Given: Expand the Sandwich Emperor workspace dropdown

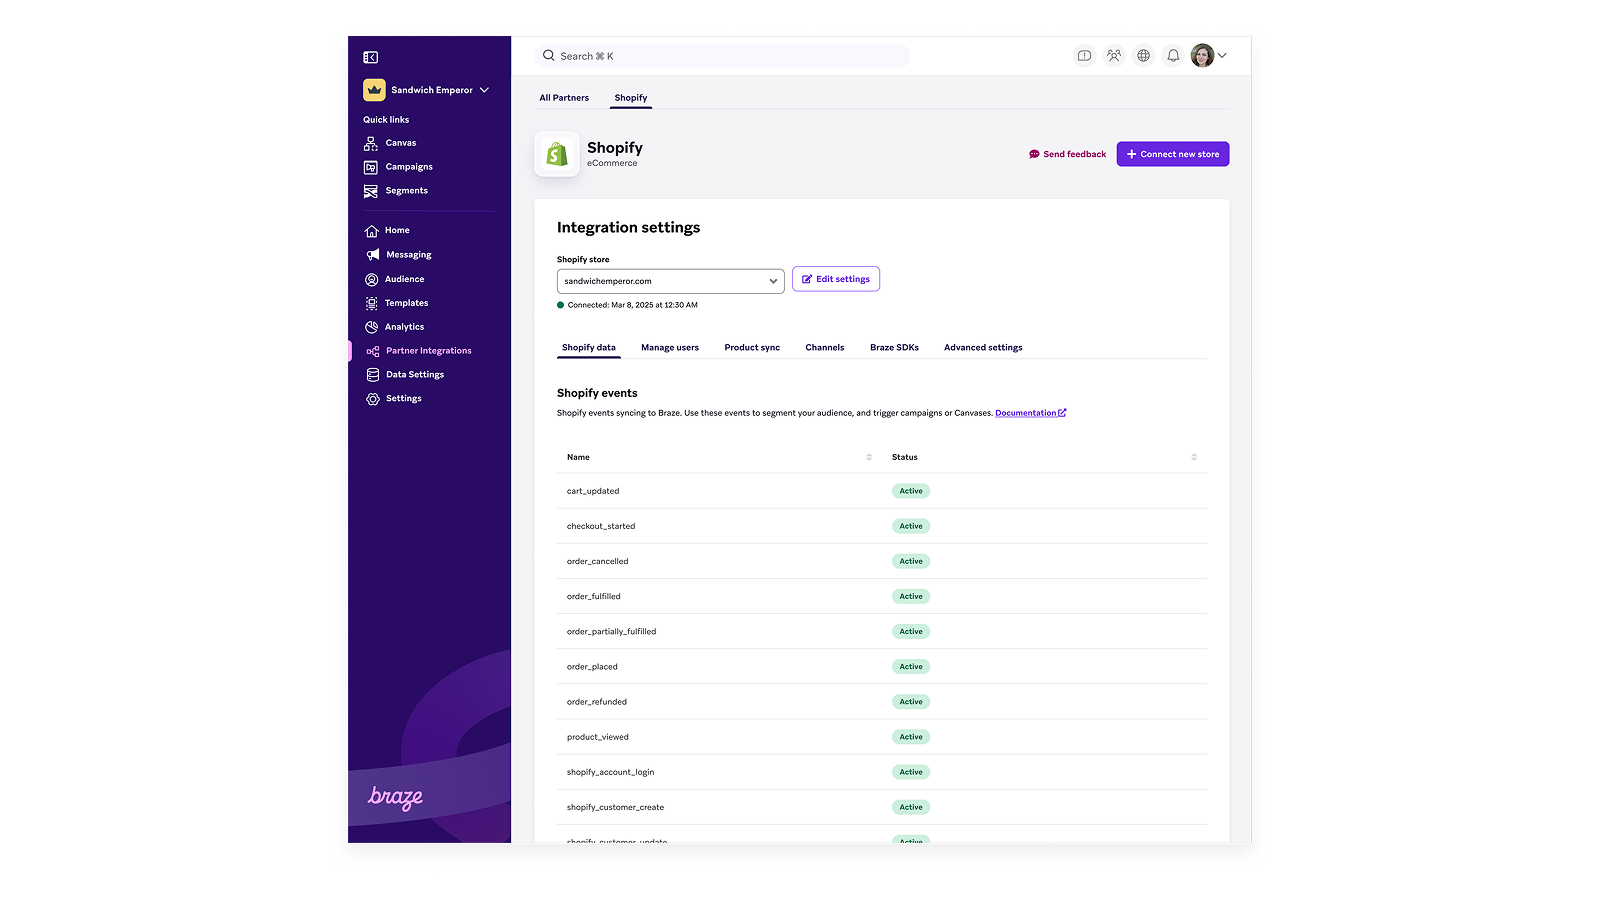Looking at the screenshot, I should point(485,90).
